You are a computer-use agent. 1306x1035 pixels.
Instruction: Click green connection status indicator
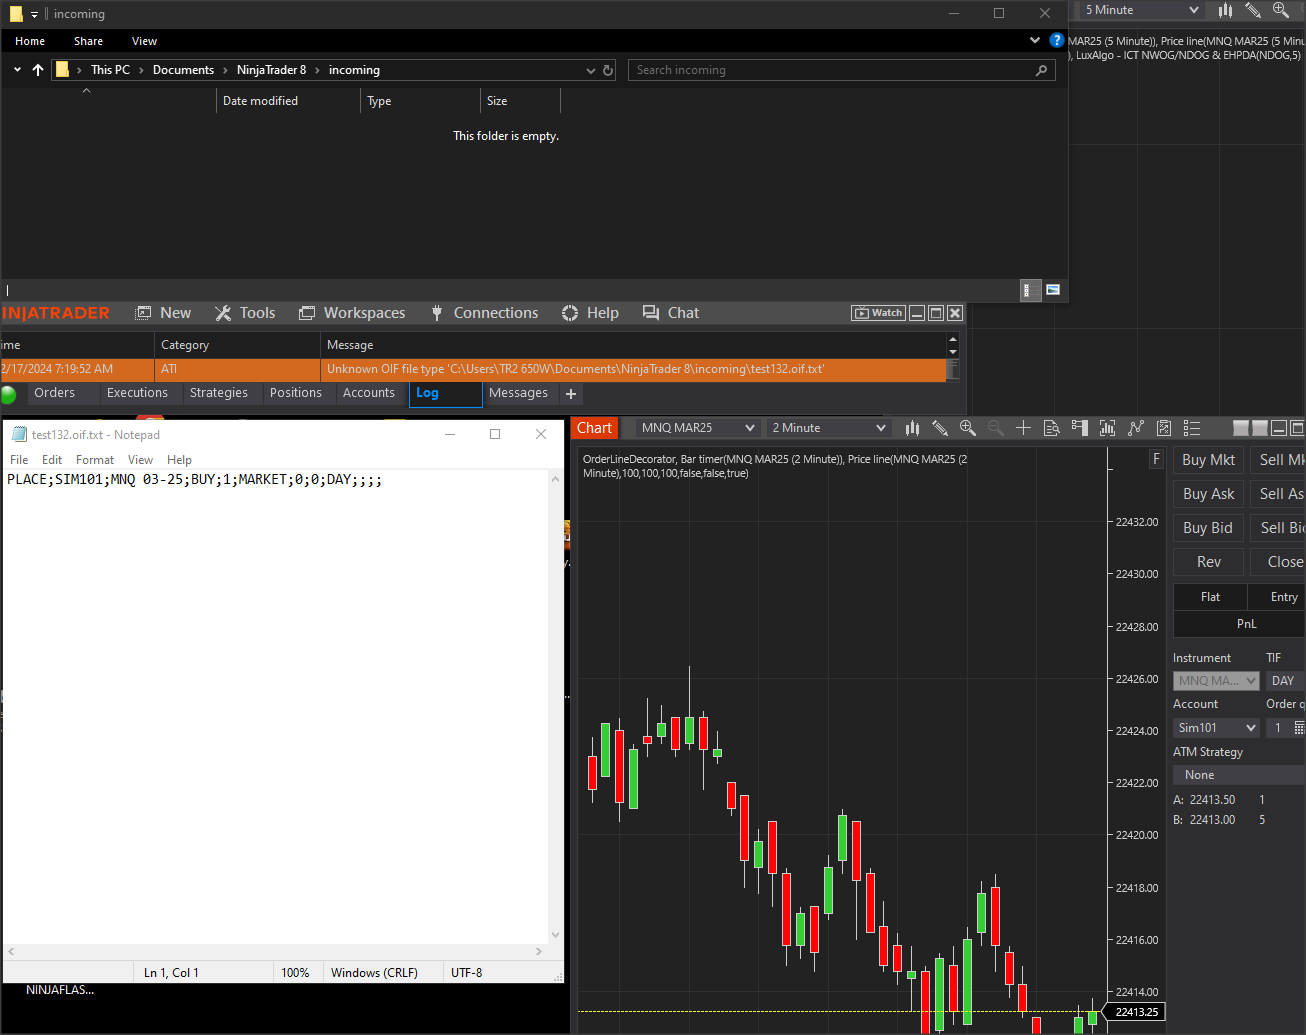9,394
